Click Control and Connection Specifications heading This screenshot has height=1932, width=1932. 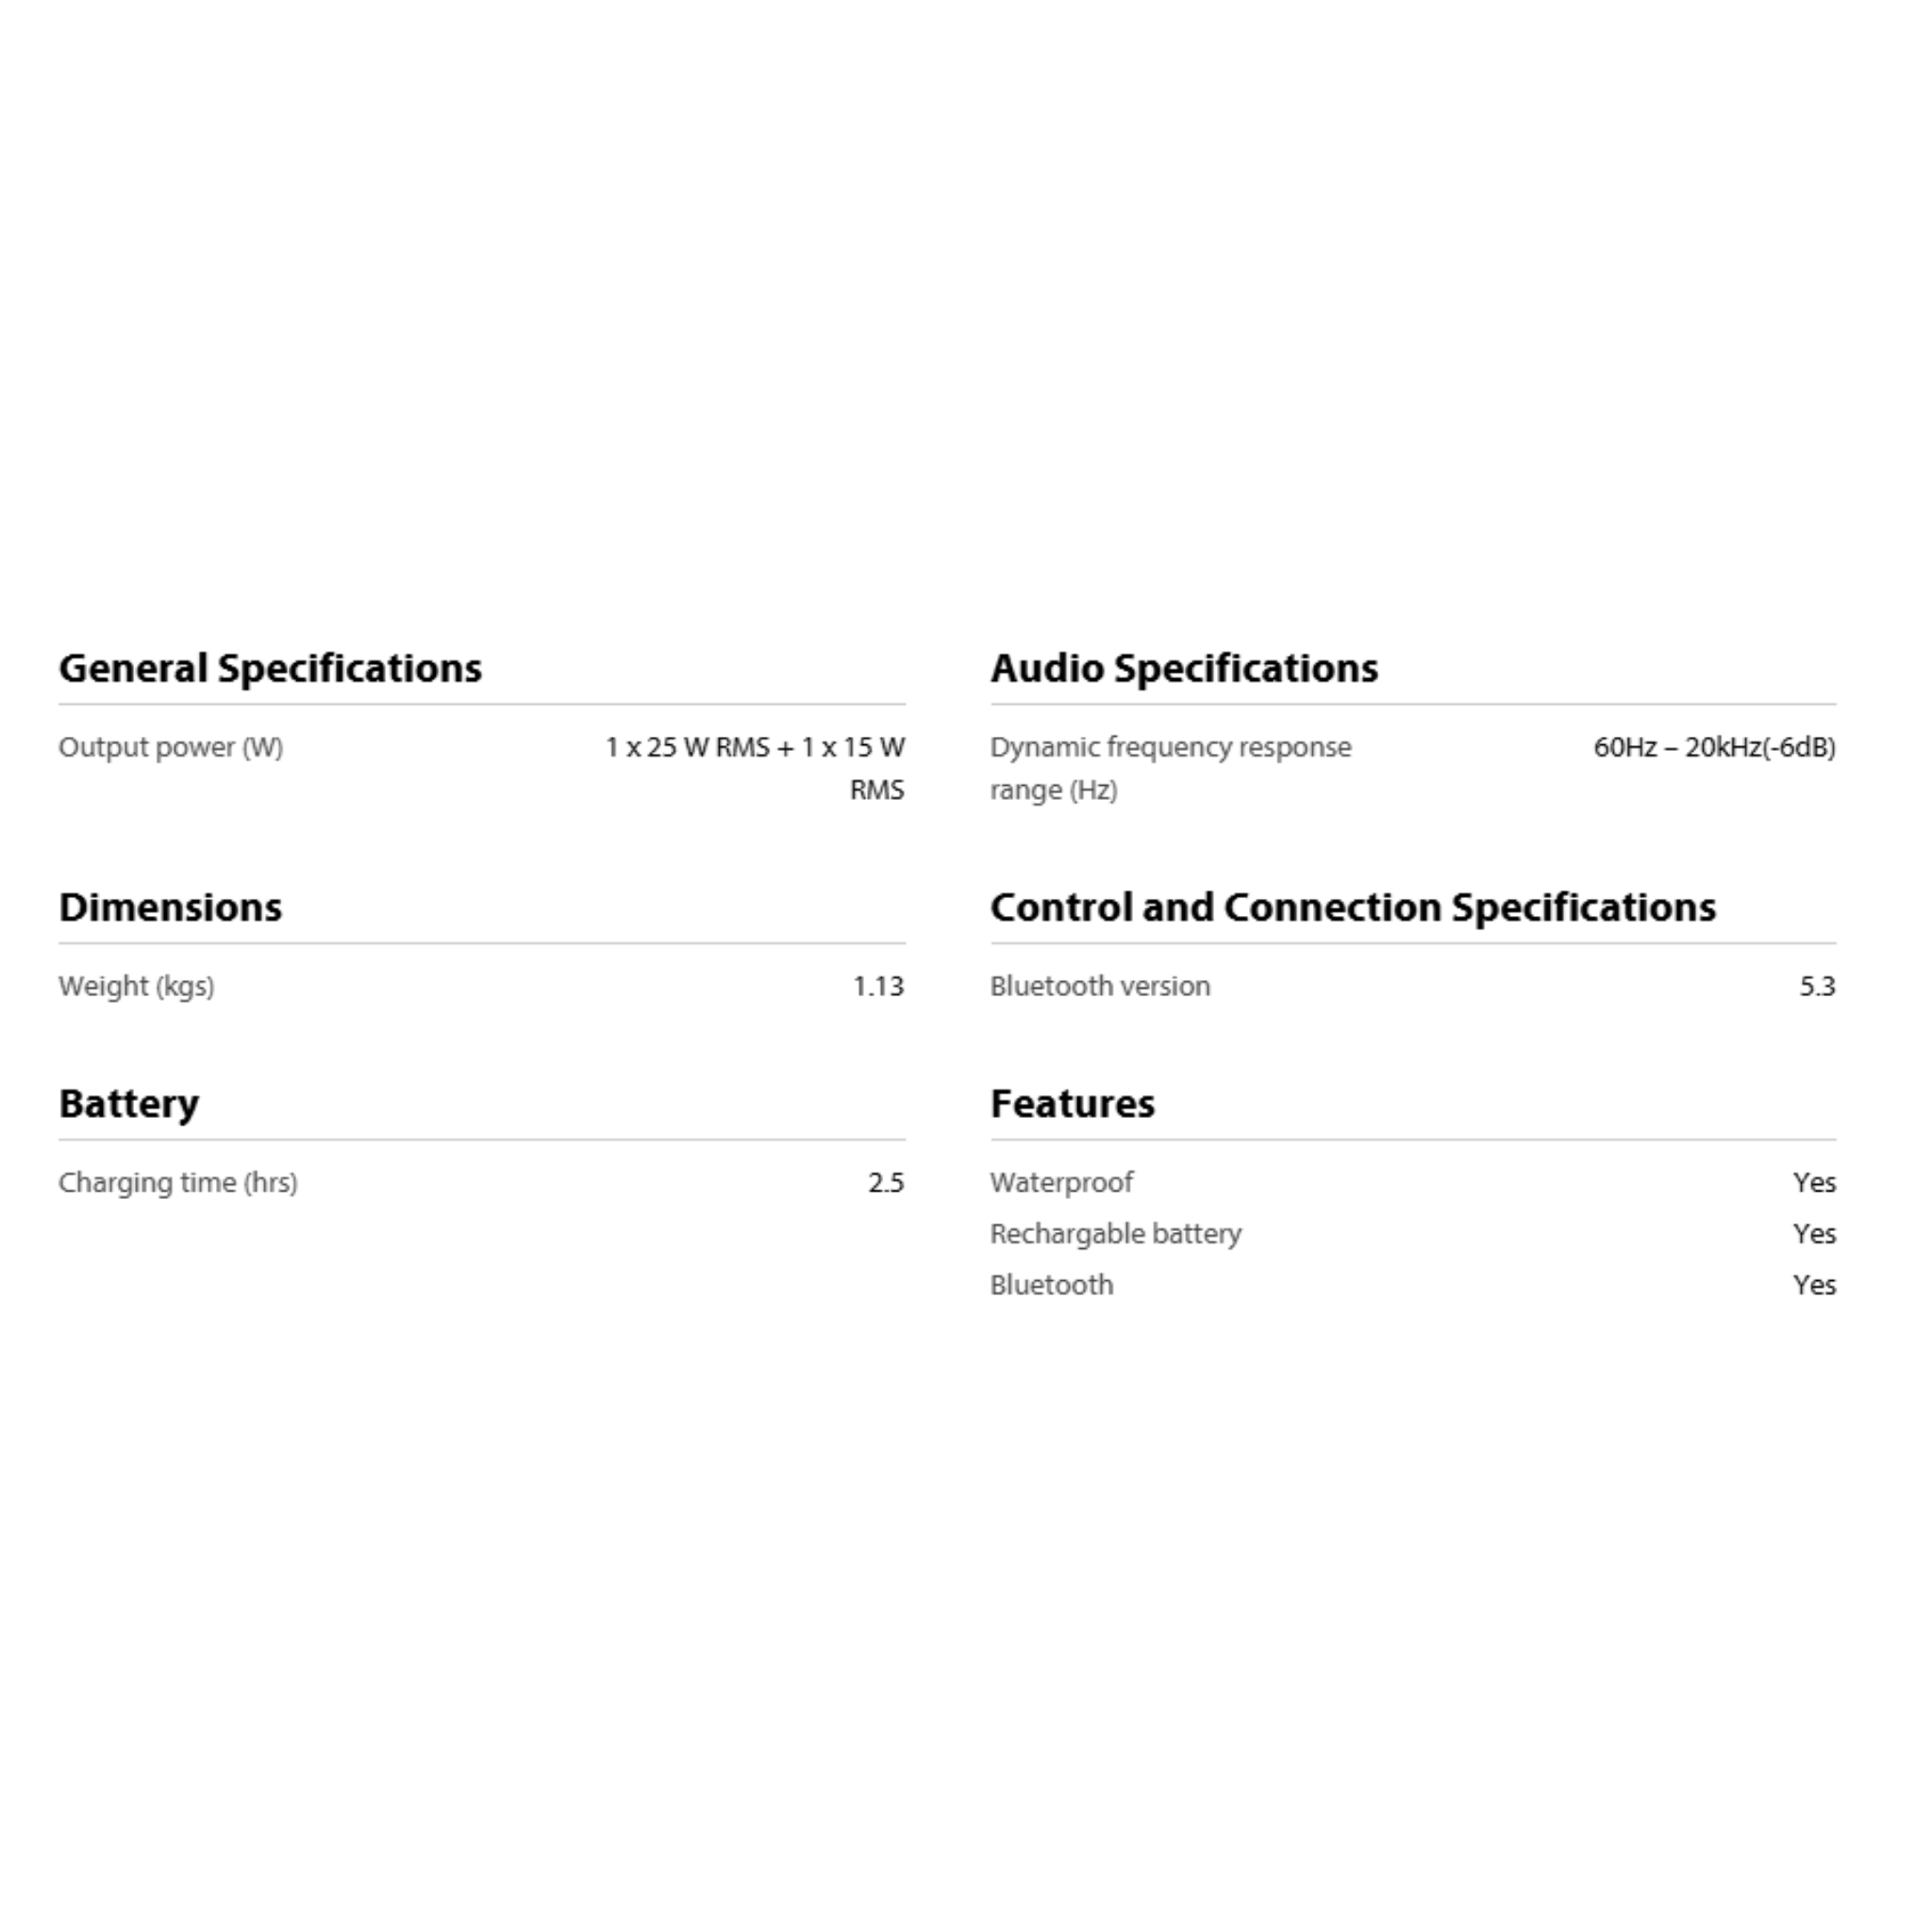coord(1352,907)
